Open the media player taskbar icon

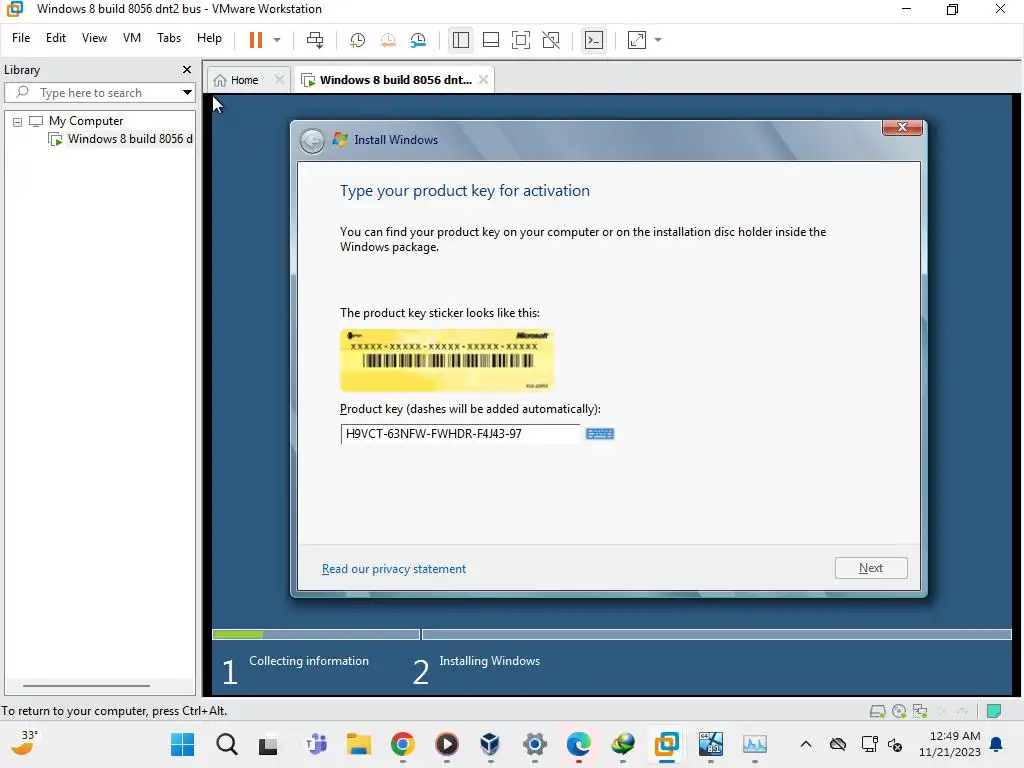447,744
